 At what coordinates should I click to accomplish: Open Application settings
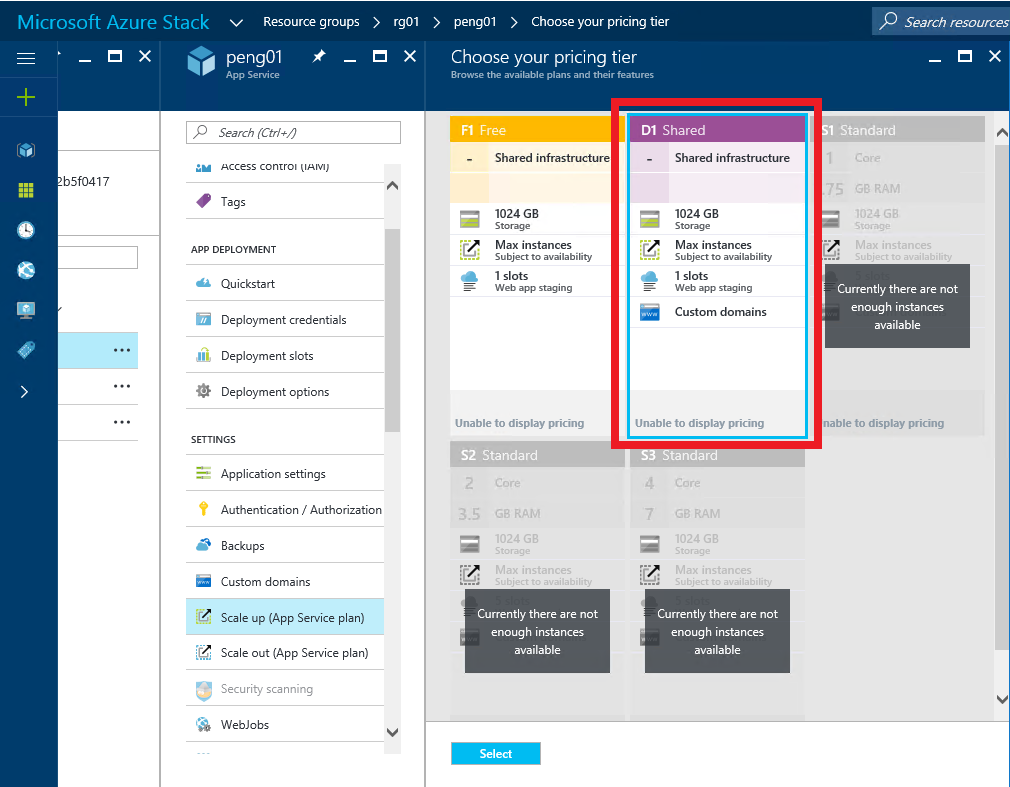(285, 473)
